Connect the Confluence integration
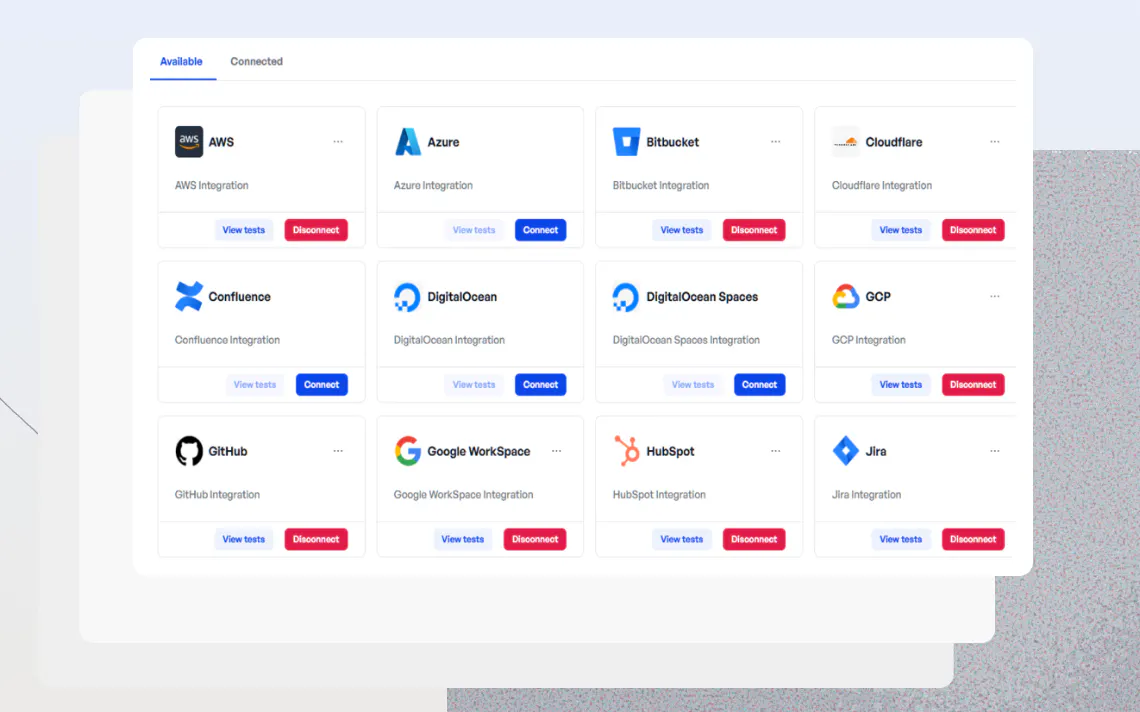1140x712 pixels. point(321,385)
